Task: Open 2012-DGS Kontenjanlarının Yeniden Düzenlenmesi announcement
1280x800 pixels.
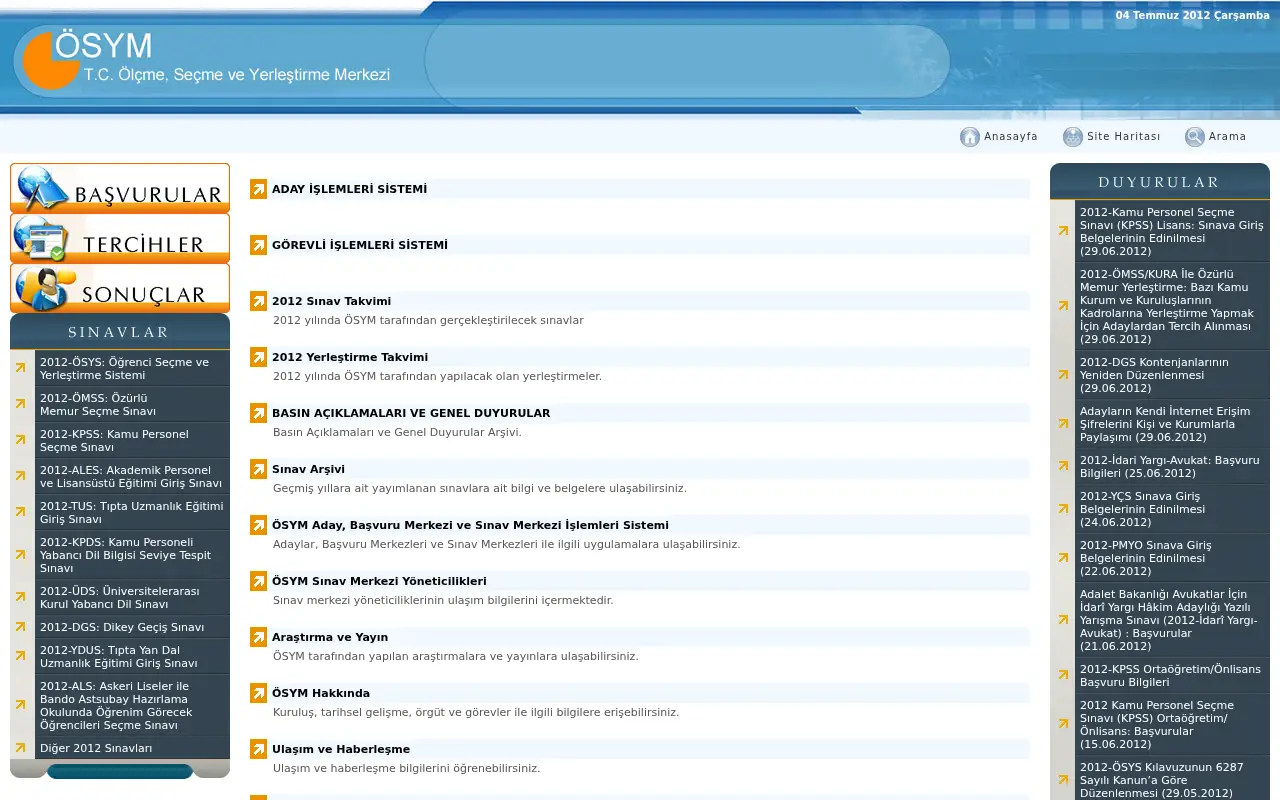Action: point(1154,375)
